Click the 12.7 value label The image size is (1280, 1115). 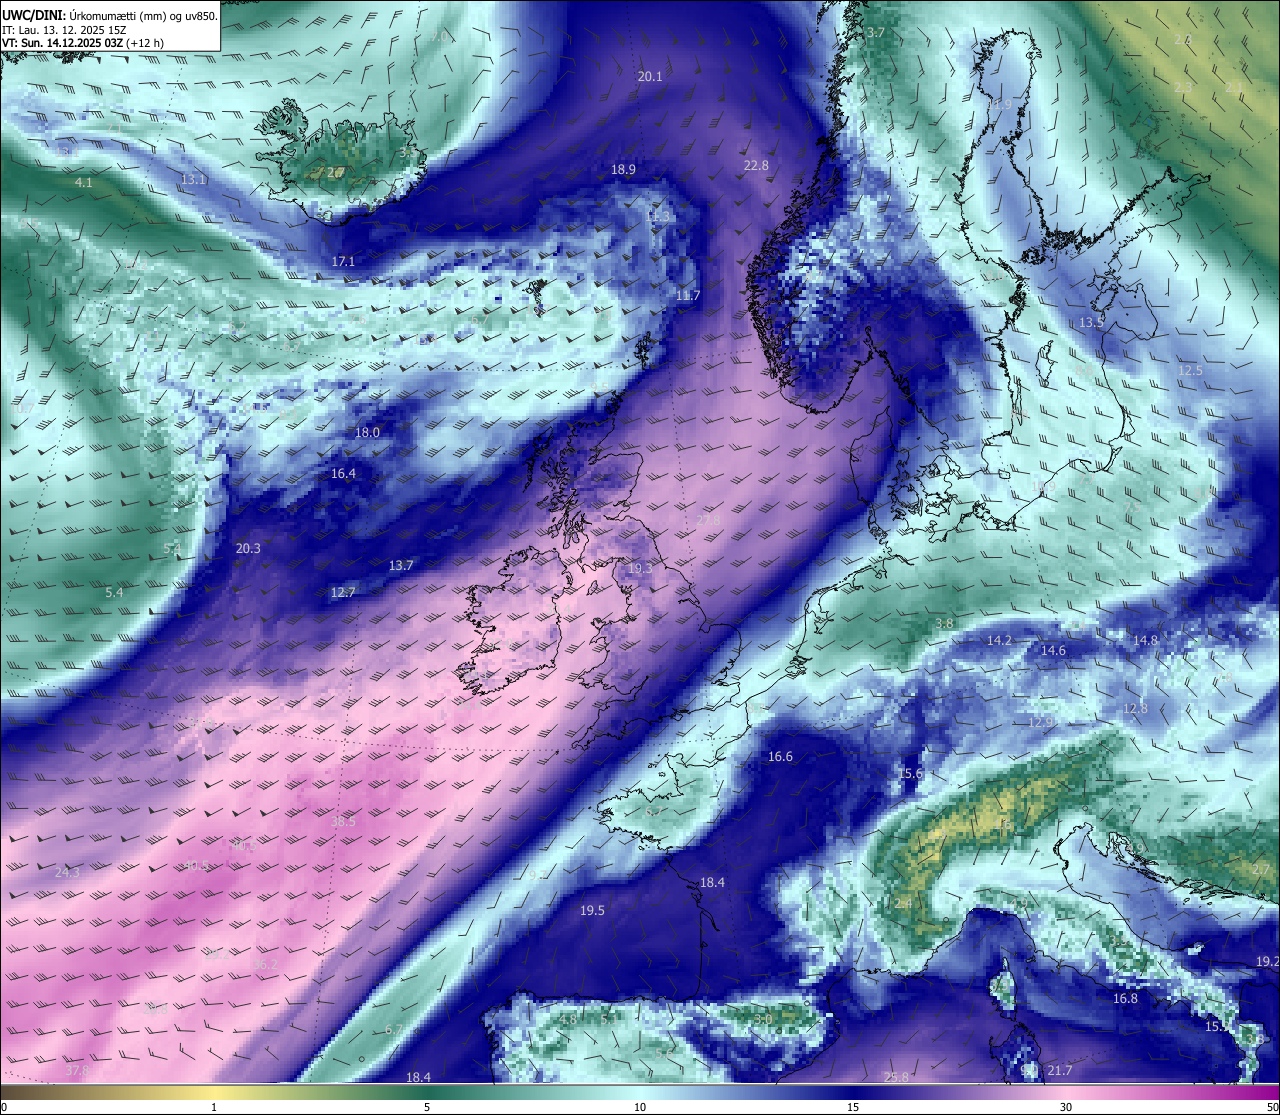[343, 593]
